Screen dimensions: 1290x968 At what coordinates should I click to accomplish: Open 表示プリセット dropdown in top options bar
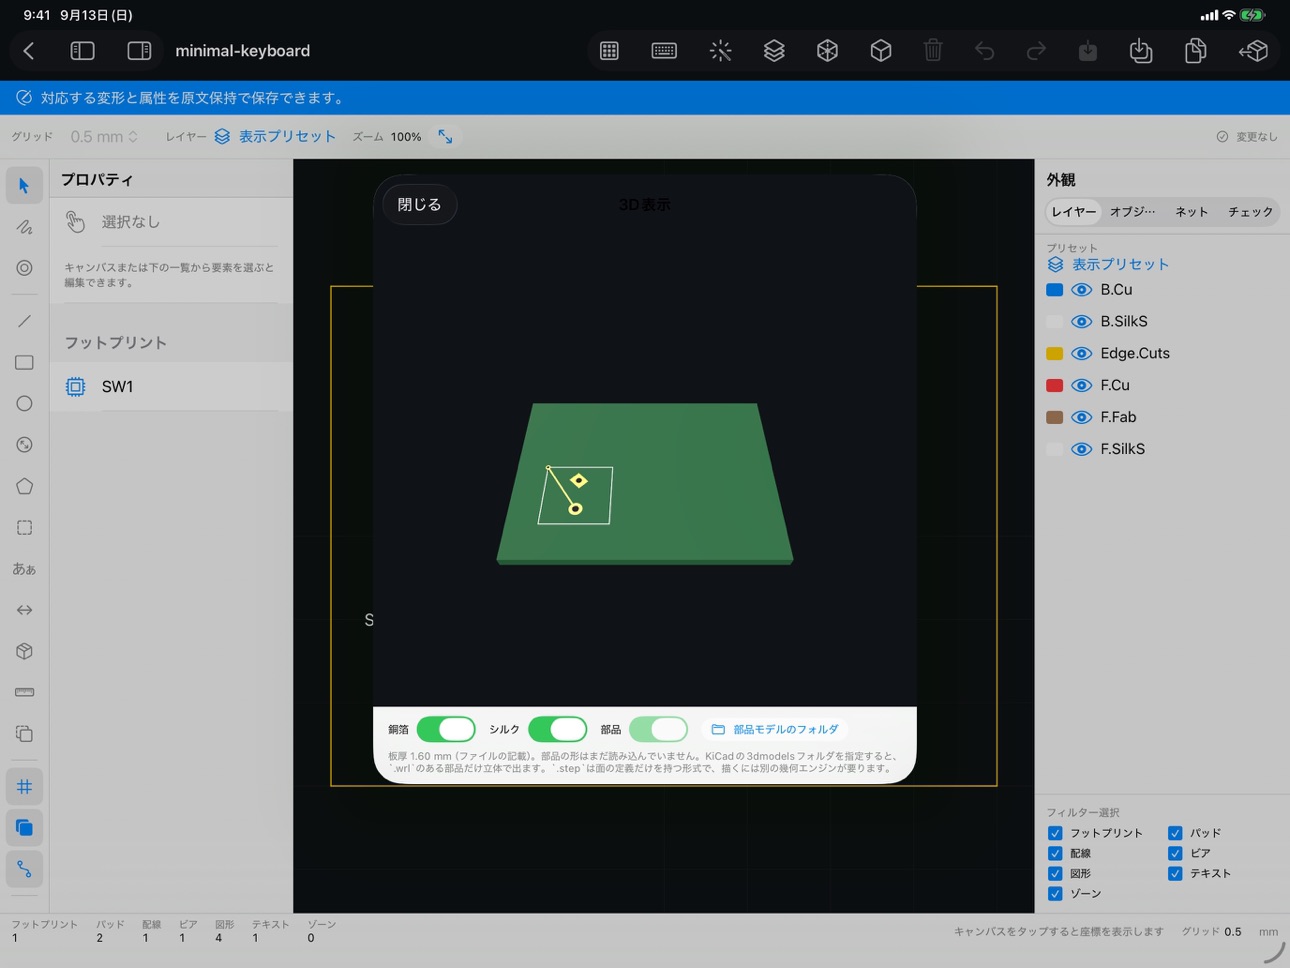(275, 137)
